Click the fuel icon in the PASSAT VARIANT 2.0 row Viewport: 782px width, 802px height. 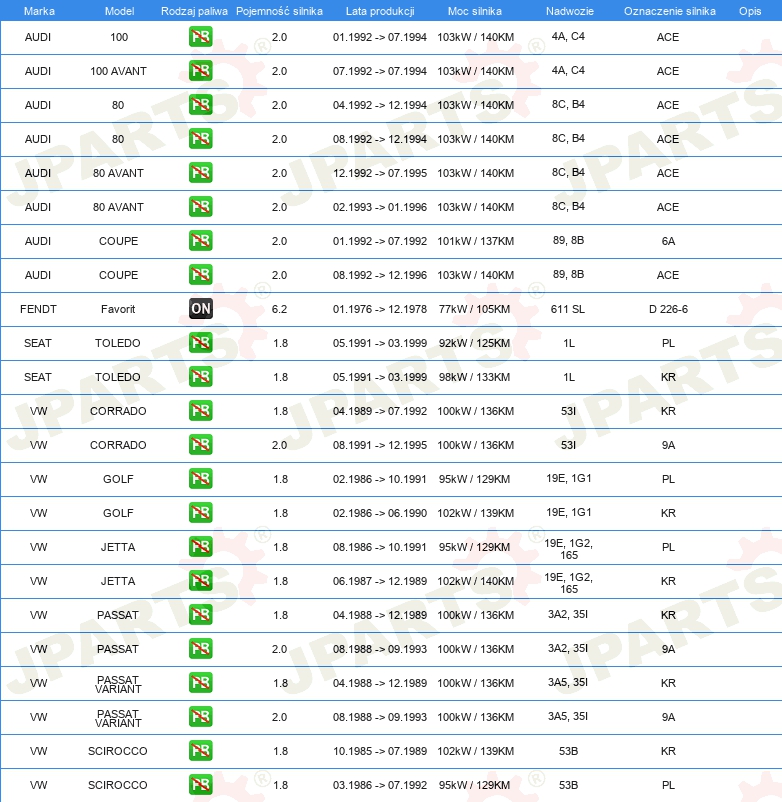200,717
